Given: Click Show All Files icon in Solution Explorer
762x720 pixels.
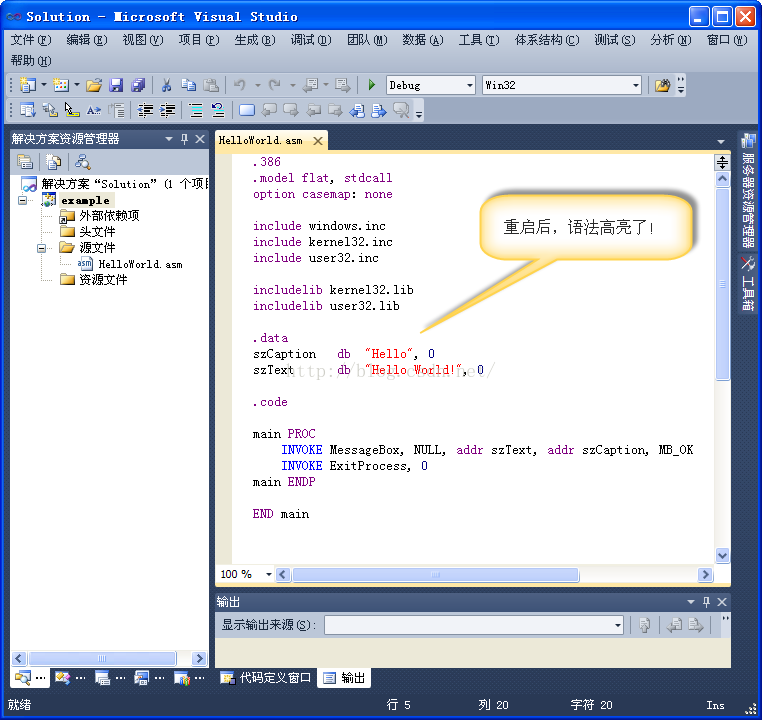Looking at the screenshot, I should pyautogui.click(x=53, y=162).
